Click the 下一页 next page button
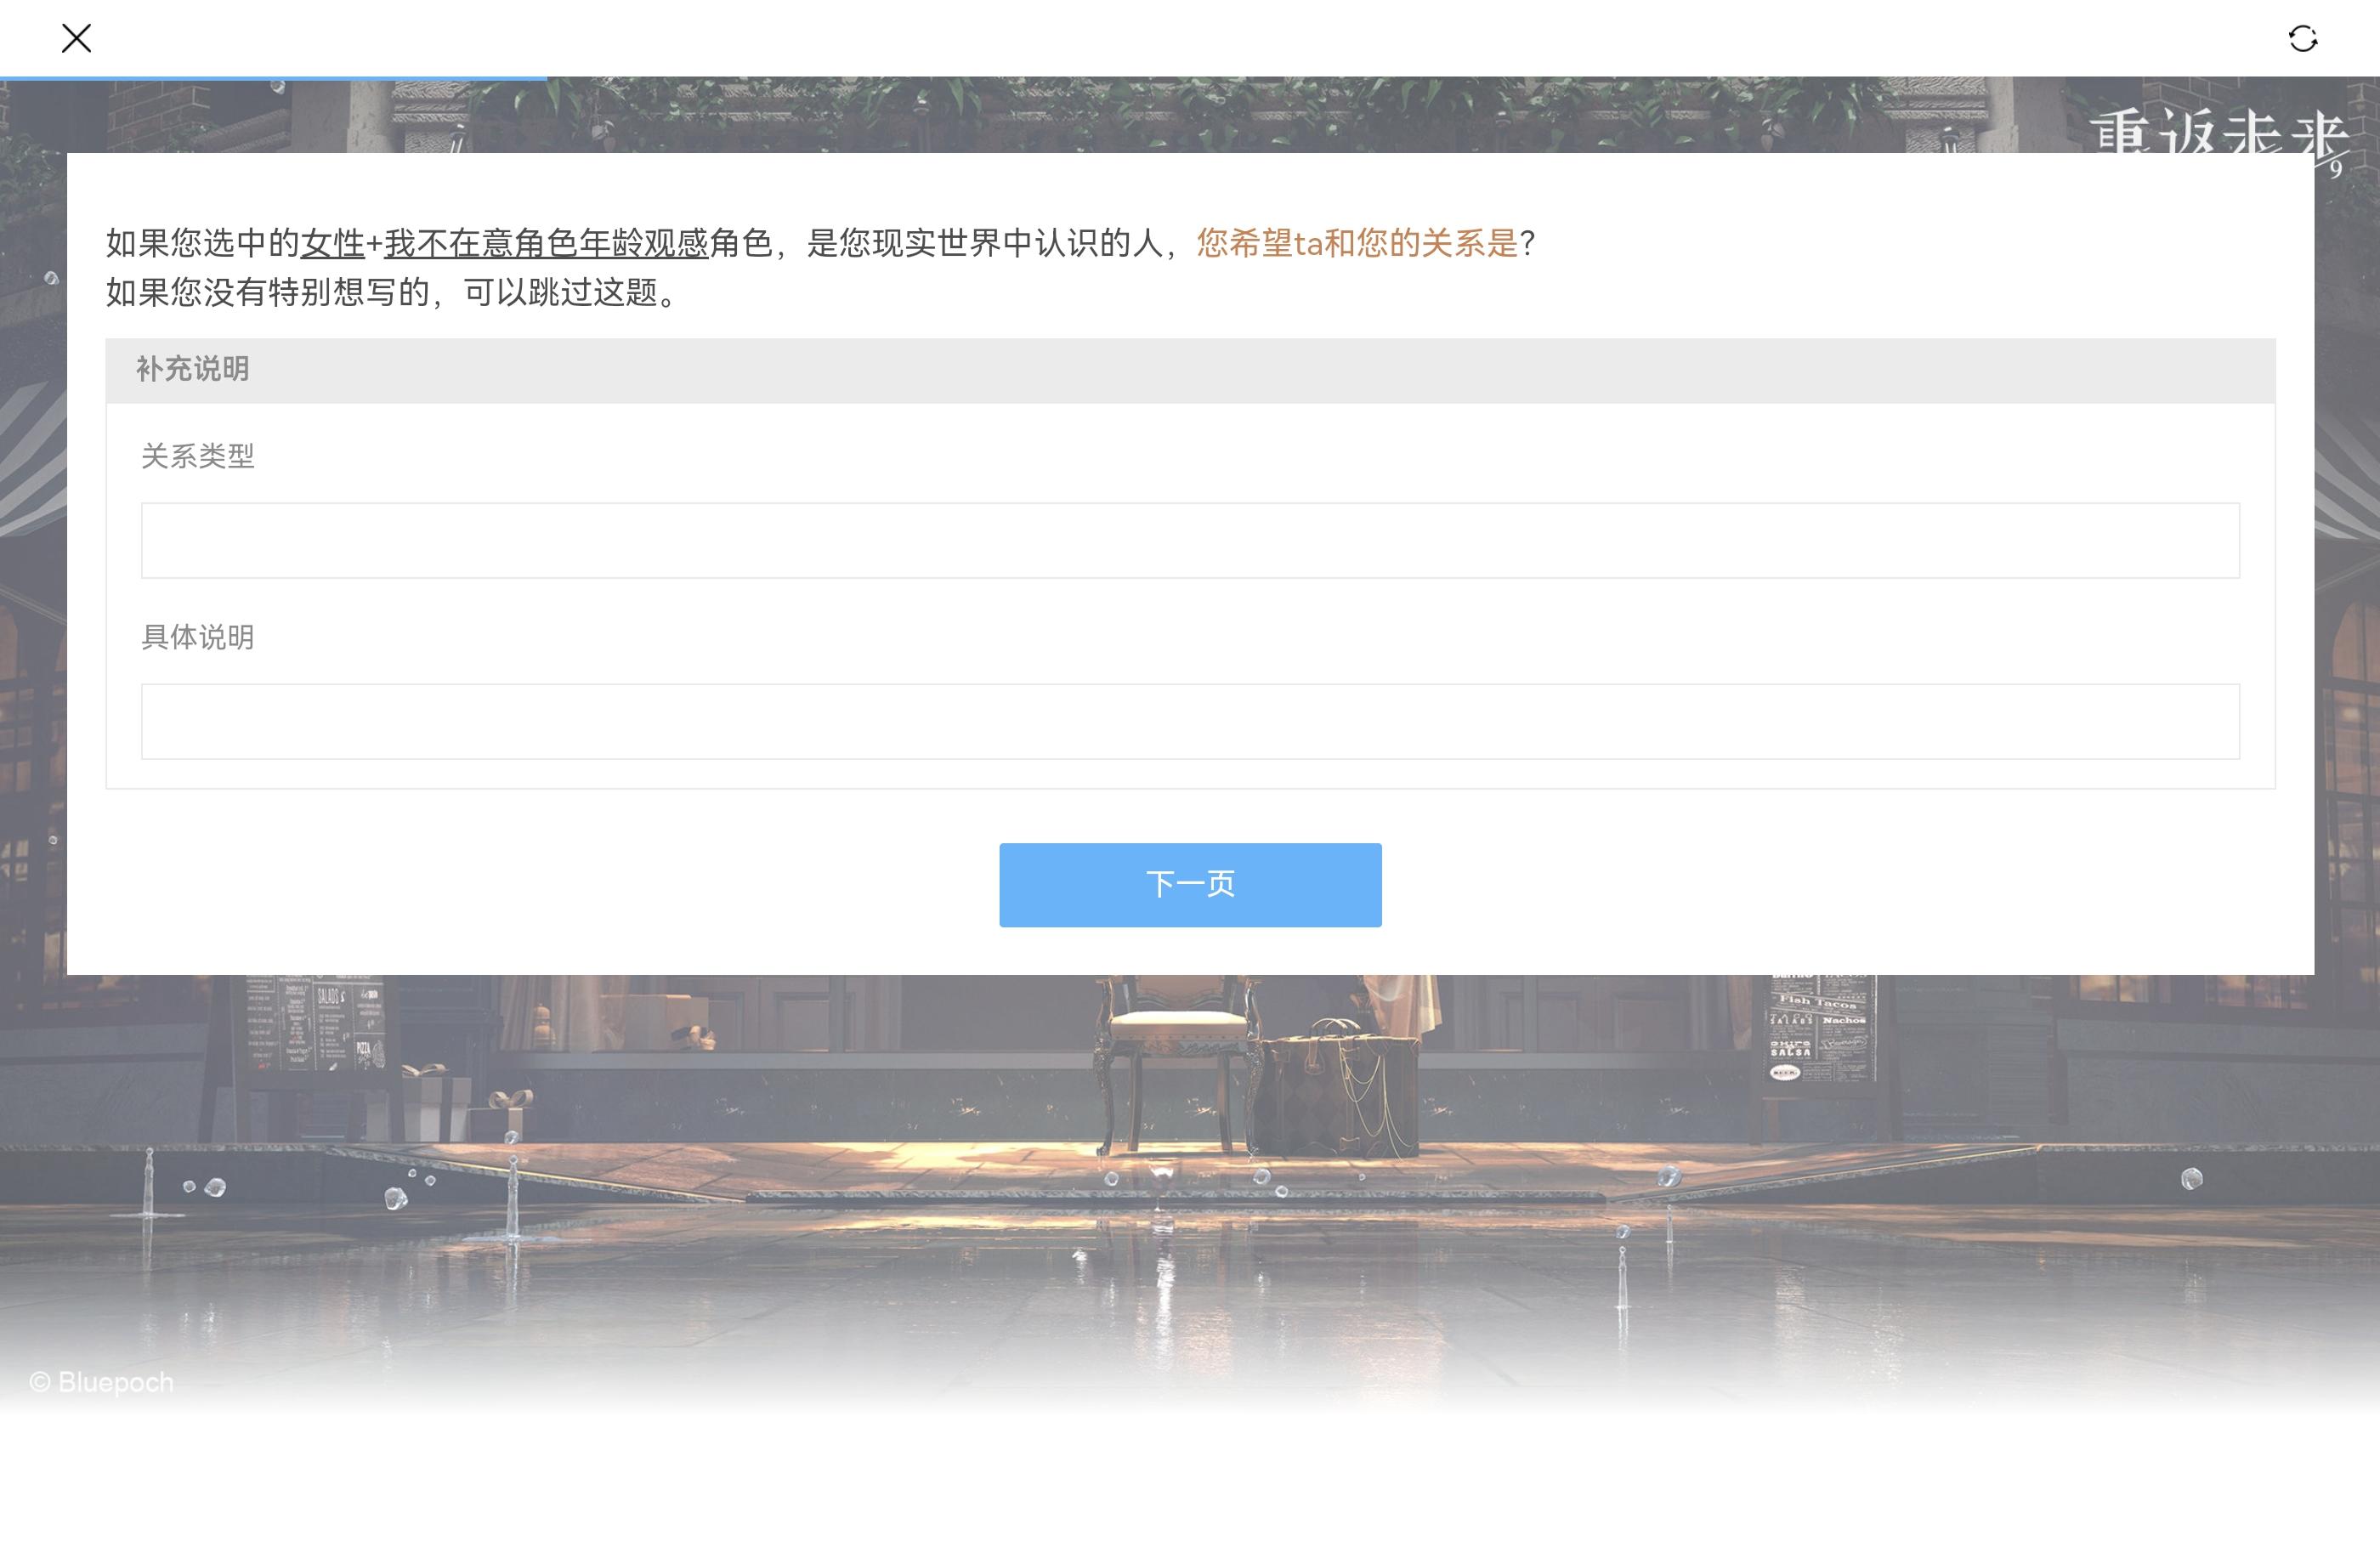Screen dimensions: 2380x1564 [1190, 884]
